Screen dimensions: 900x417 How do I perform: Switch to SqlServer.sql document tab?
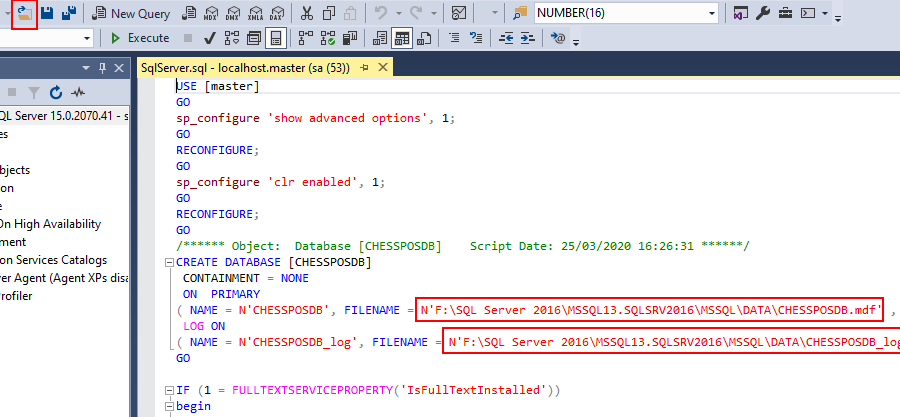(245, 68)
